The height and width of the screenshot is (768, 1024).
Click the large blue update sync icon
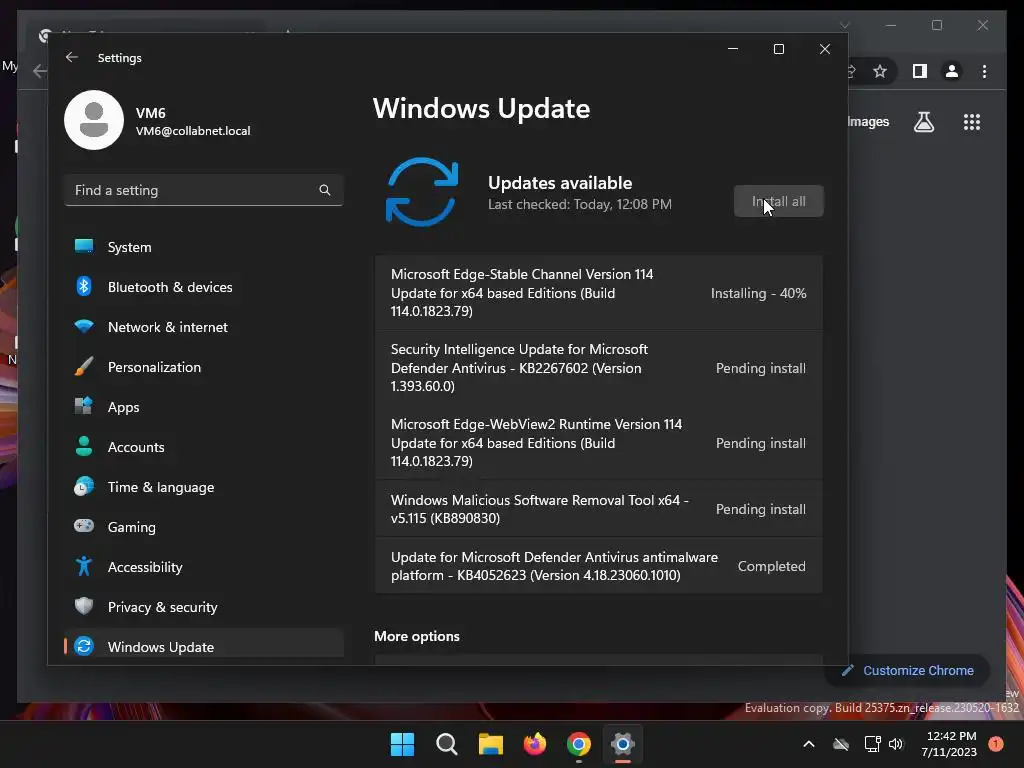click(x=422, y=192)
